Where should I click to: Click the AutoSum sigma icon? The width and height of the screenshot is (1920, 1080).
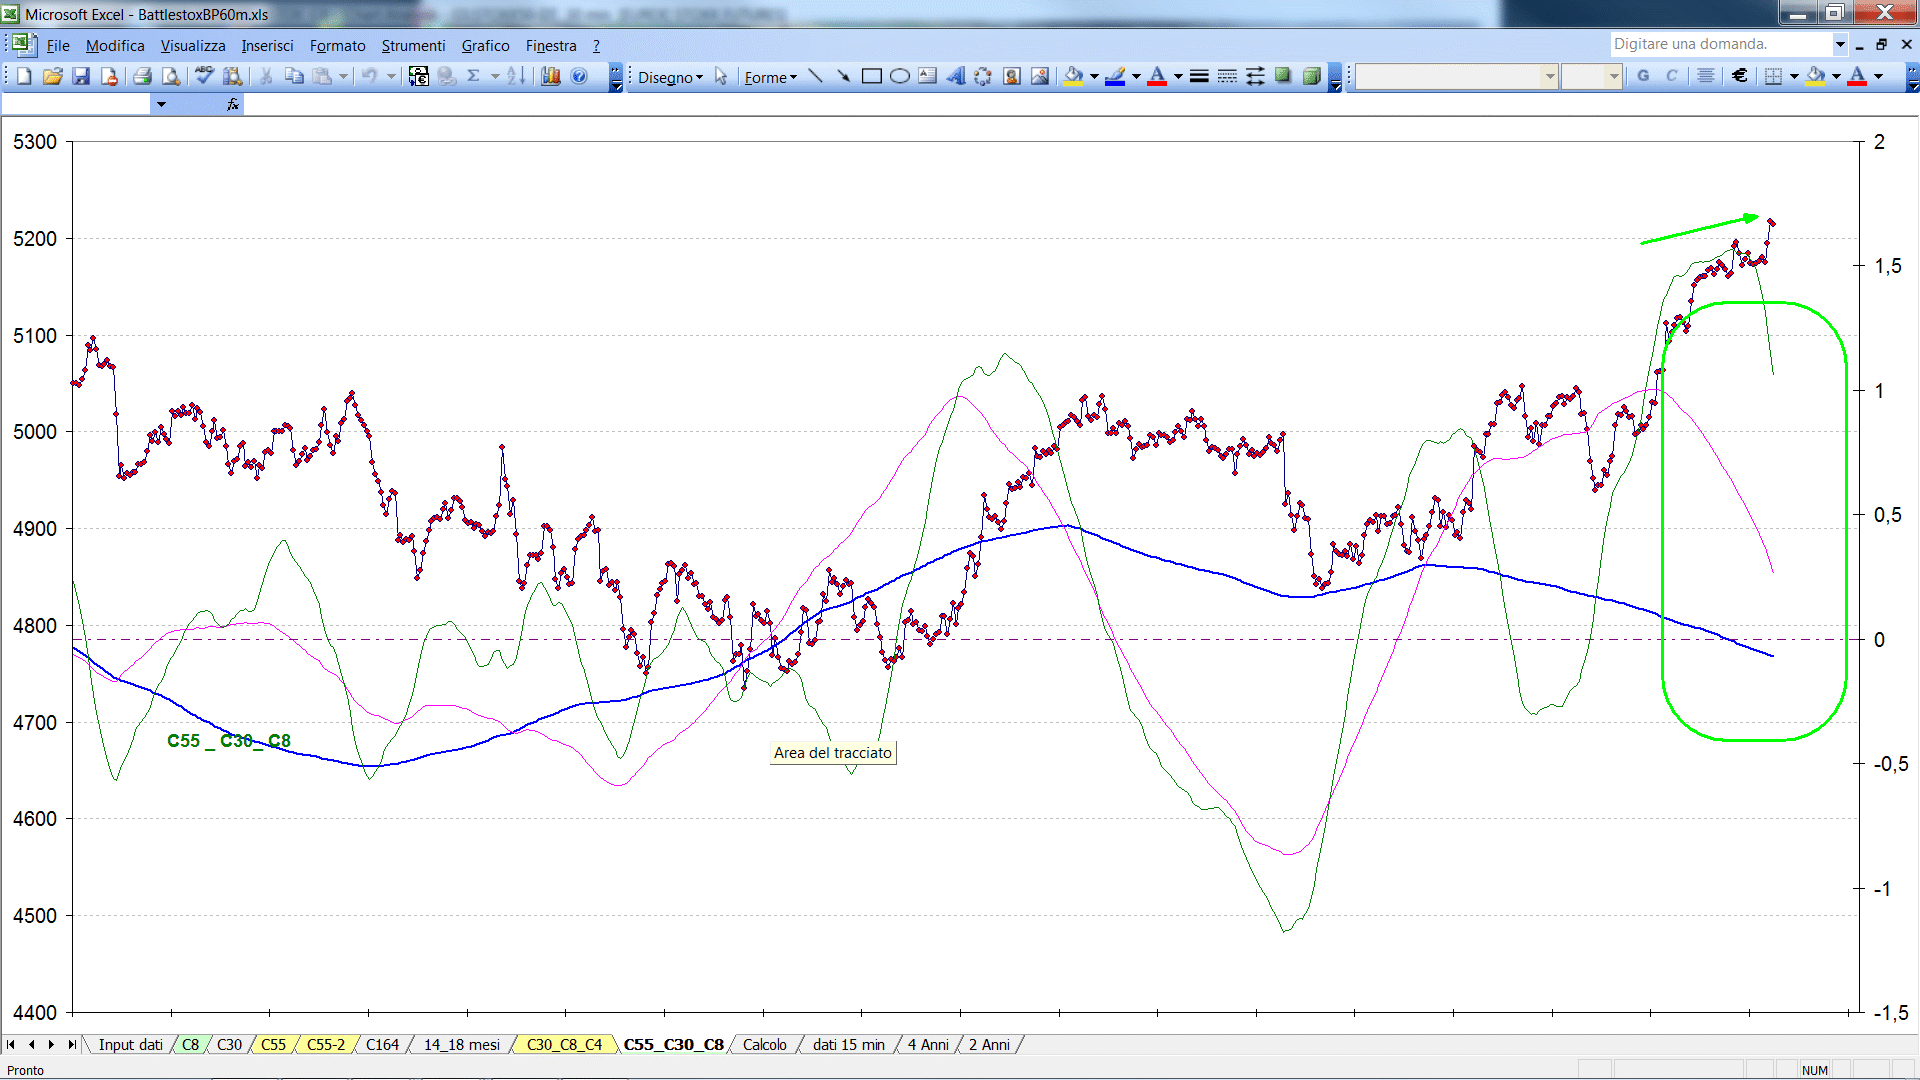pos(474,76)
